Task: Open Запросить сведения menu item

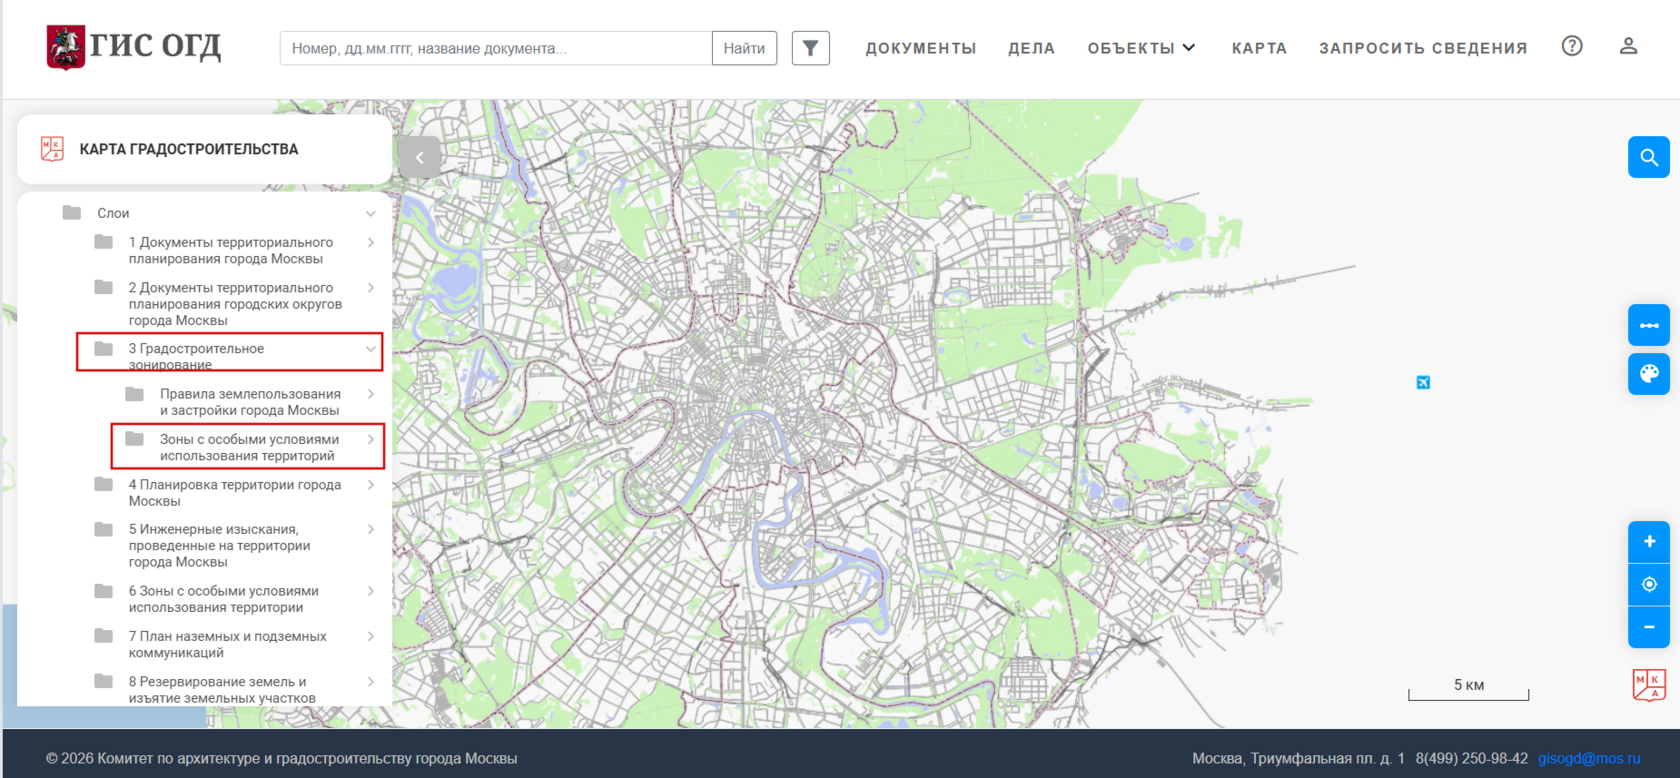Action: click(x=1423, y=48)
